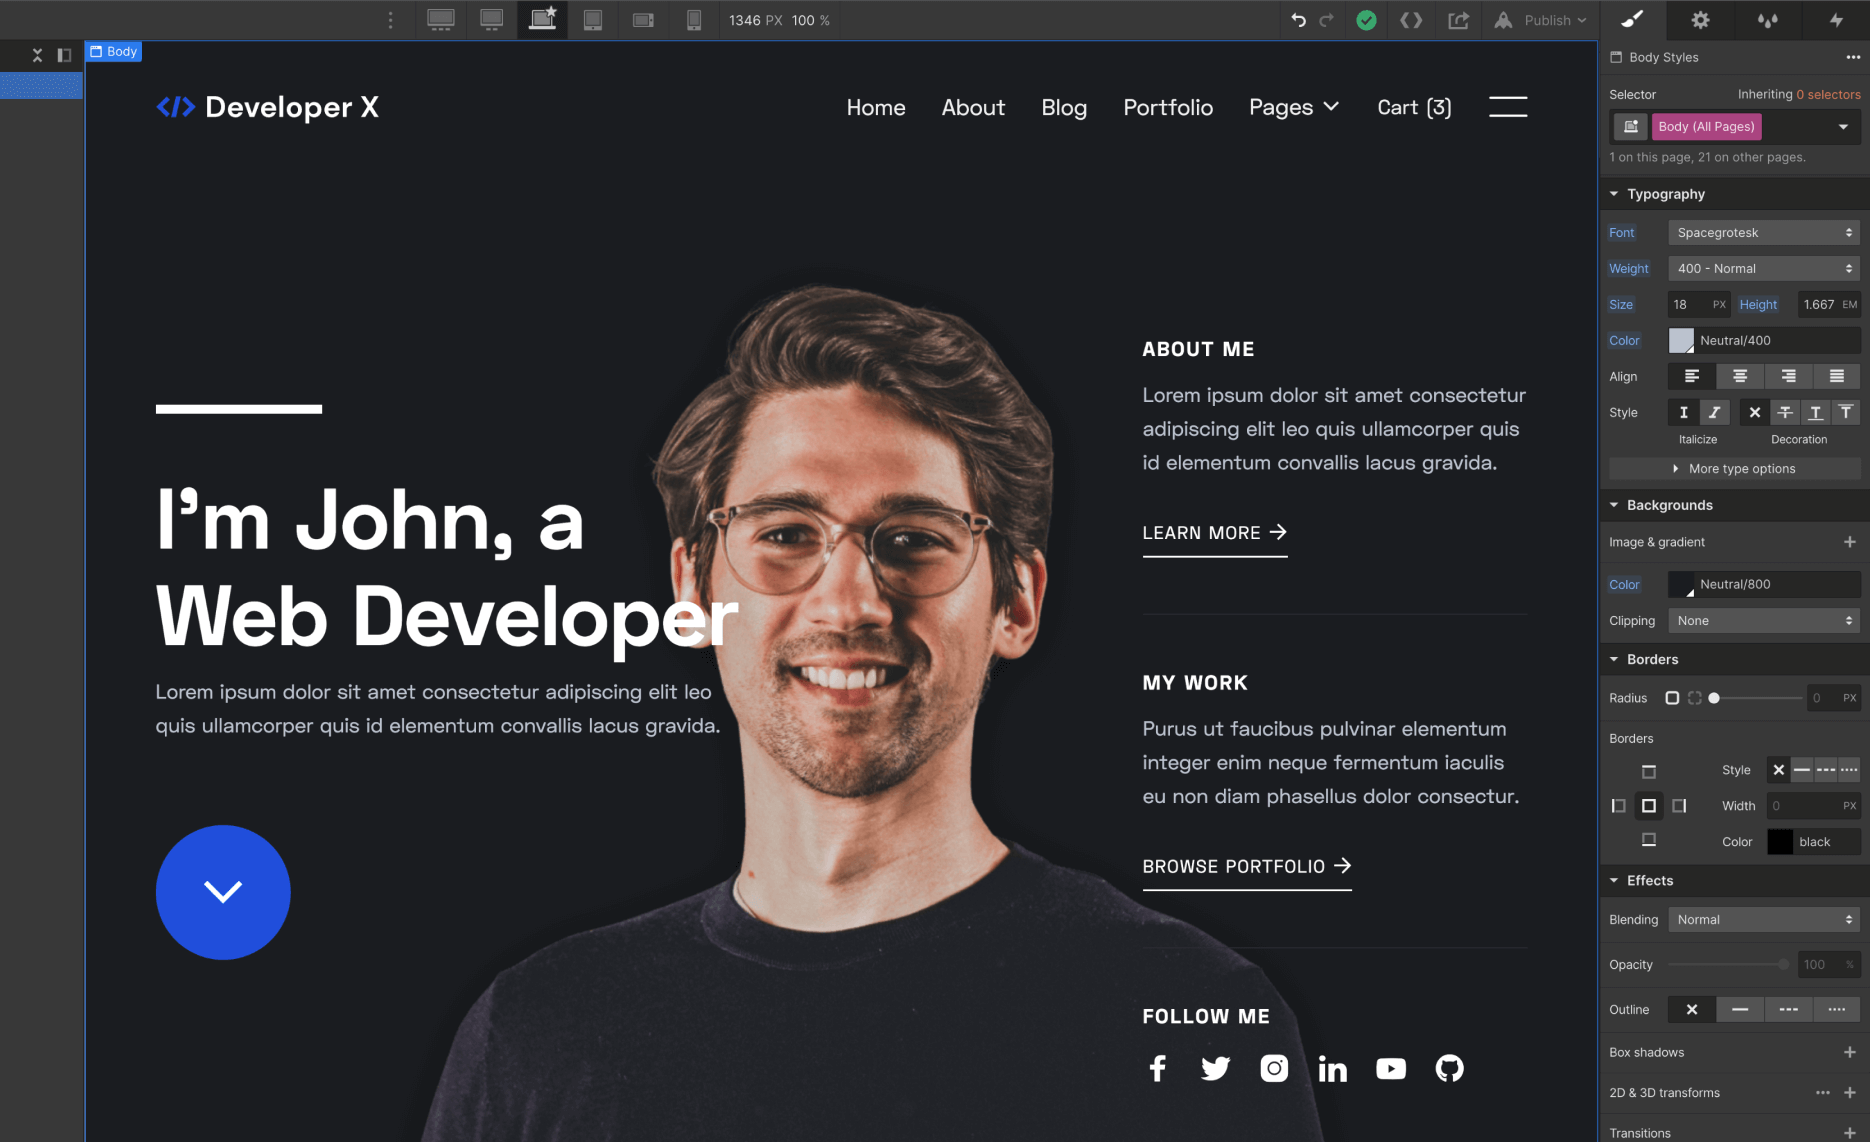Open the Publish menu
Screen dimensions: 1870x1142
pyautogui.click(x=1543, y=19)
